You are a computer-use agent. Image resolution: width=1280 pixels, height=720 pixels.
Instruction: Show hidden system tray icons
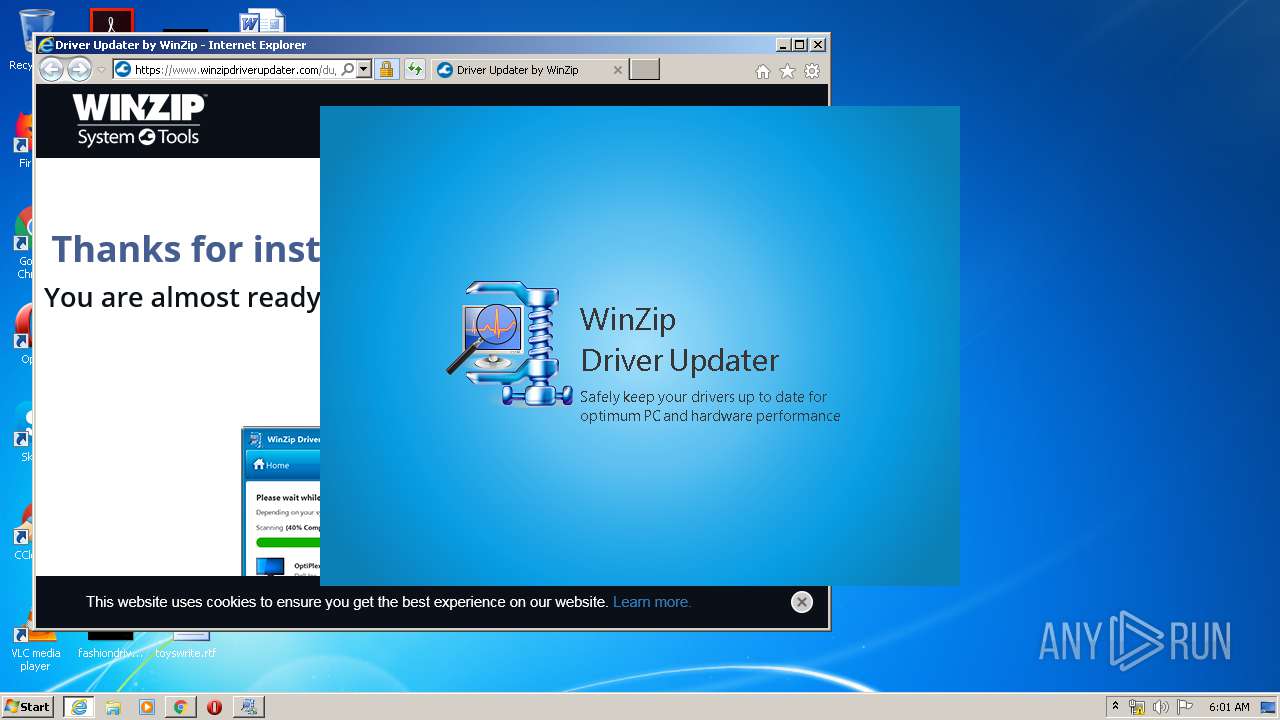(1116, 707)
